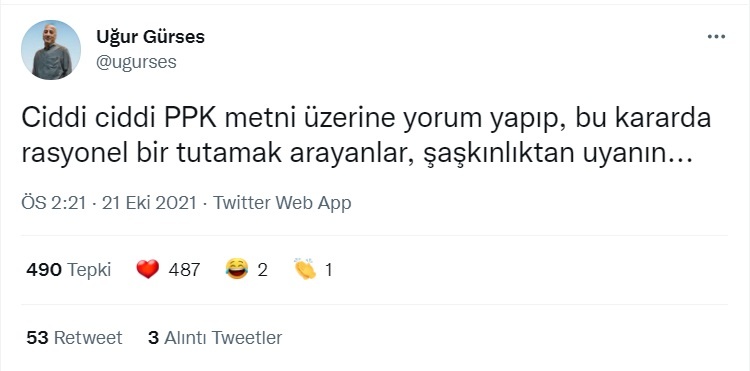Screen dimensions: 750x371
Task: Open the three-dot more options menu
Action: pos(716,37)
